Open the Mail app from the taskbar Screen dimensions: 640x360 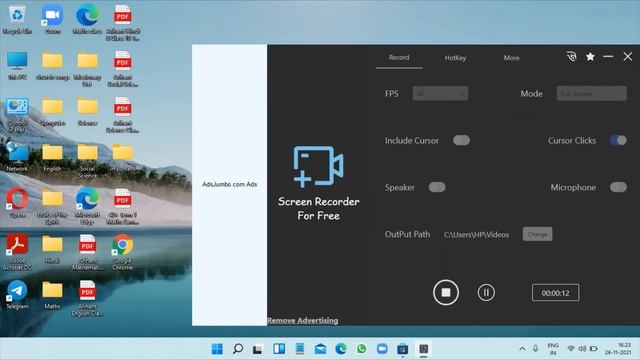320,349
